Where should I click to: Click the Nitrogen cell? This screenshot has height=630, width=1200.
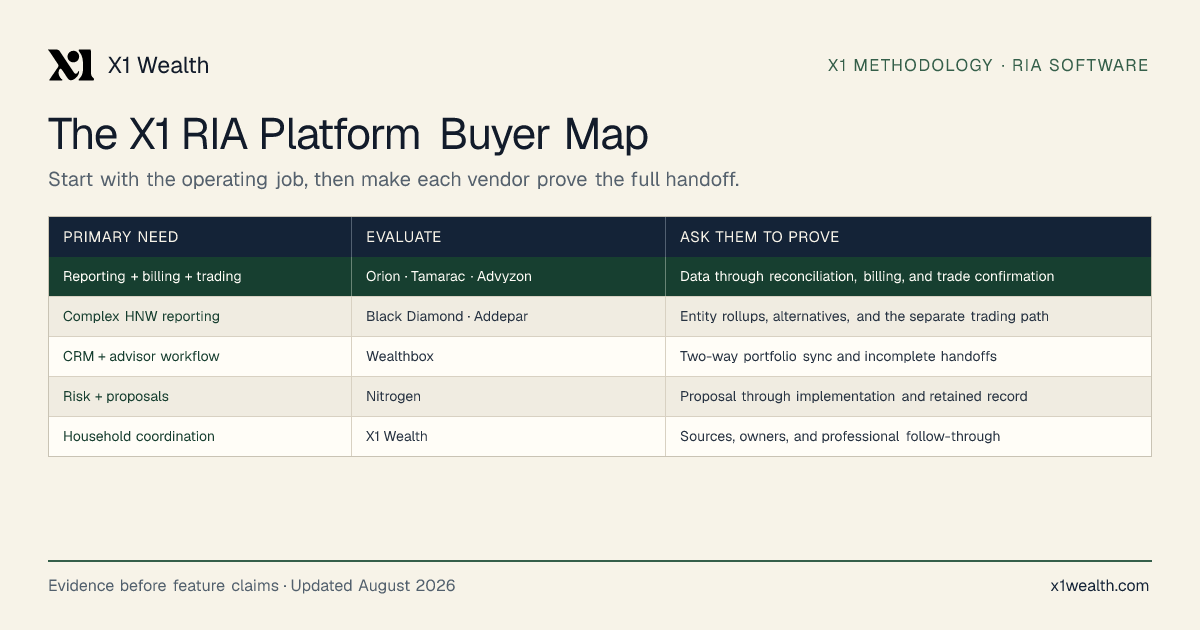pyautogui.click(x=508, y=396)
